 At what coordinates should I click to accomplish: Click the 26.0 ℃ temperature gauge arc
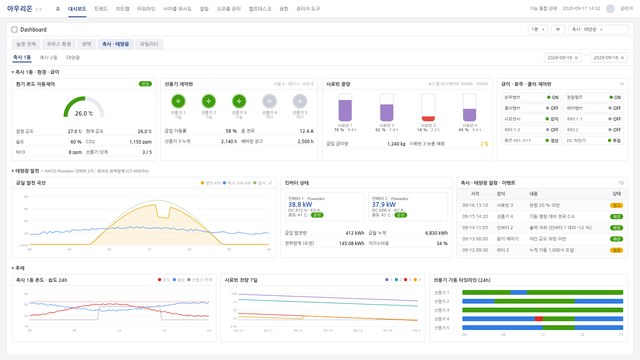[x=84, y=107]
